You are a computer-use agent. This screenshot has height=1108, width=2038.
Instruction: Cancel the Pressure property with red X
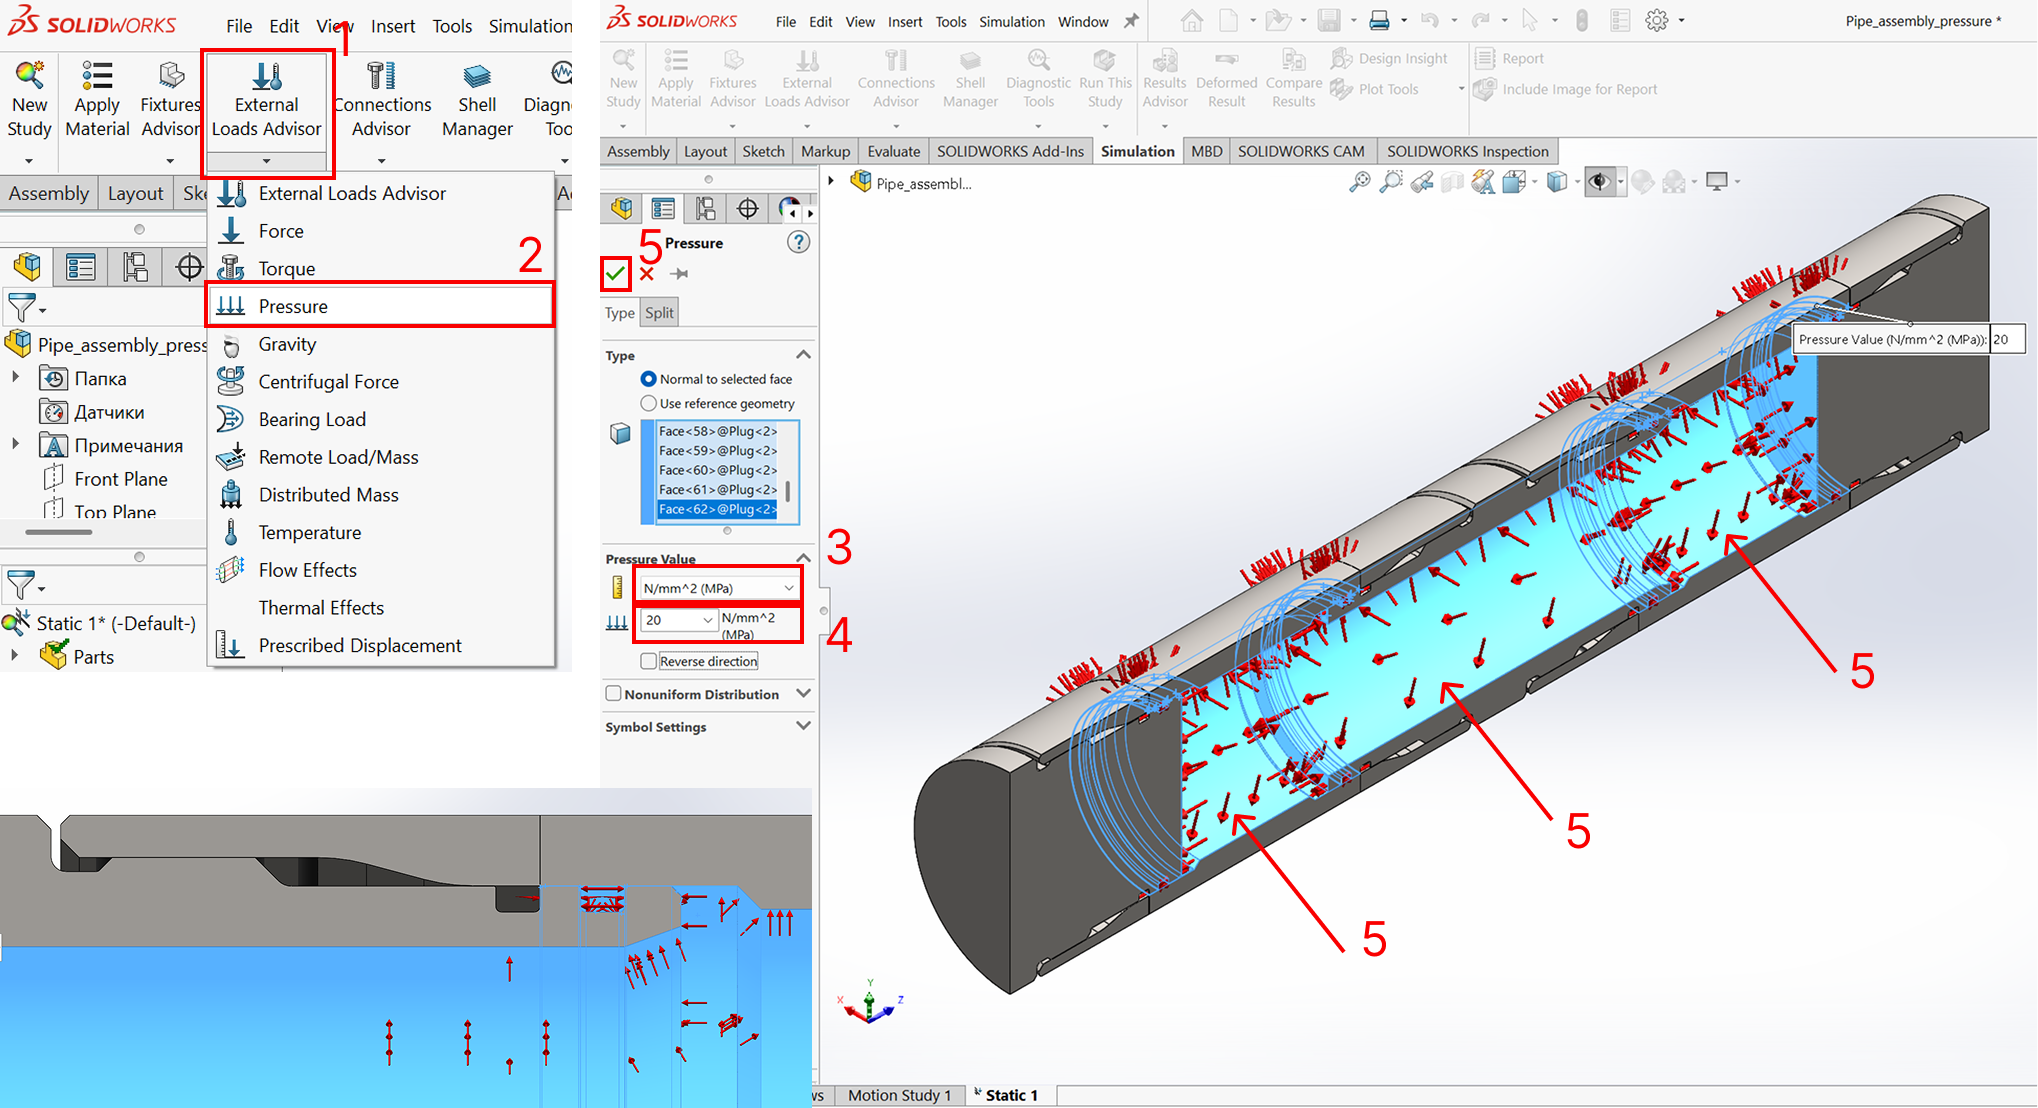pos(647,273)
